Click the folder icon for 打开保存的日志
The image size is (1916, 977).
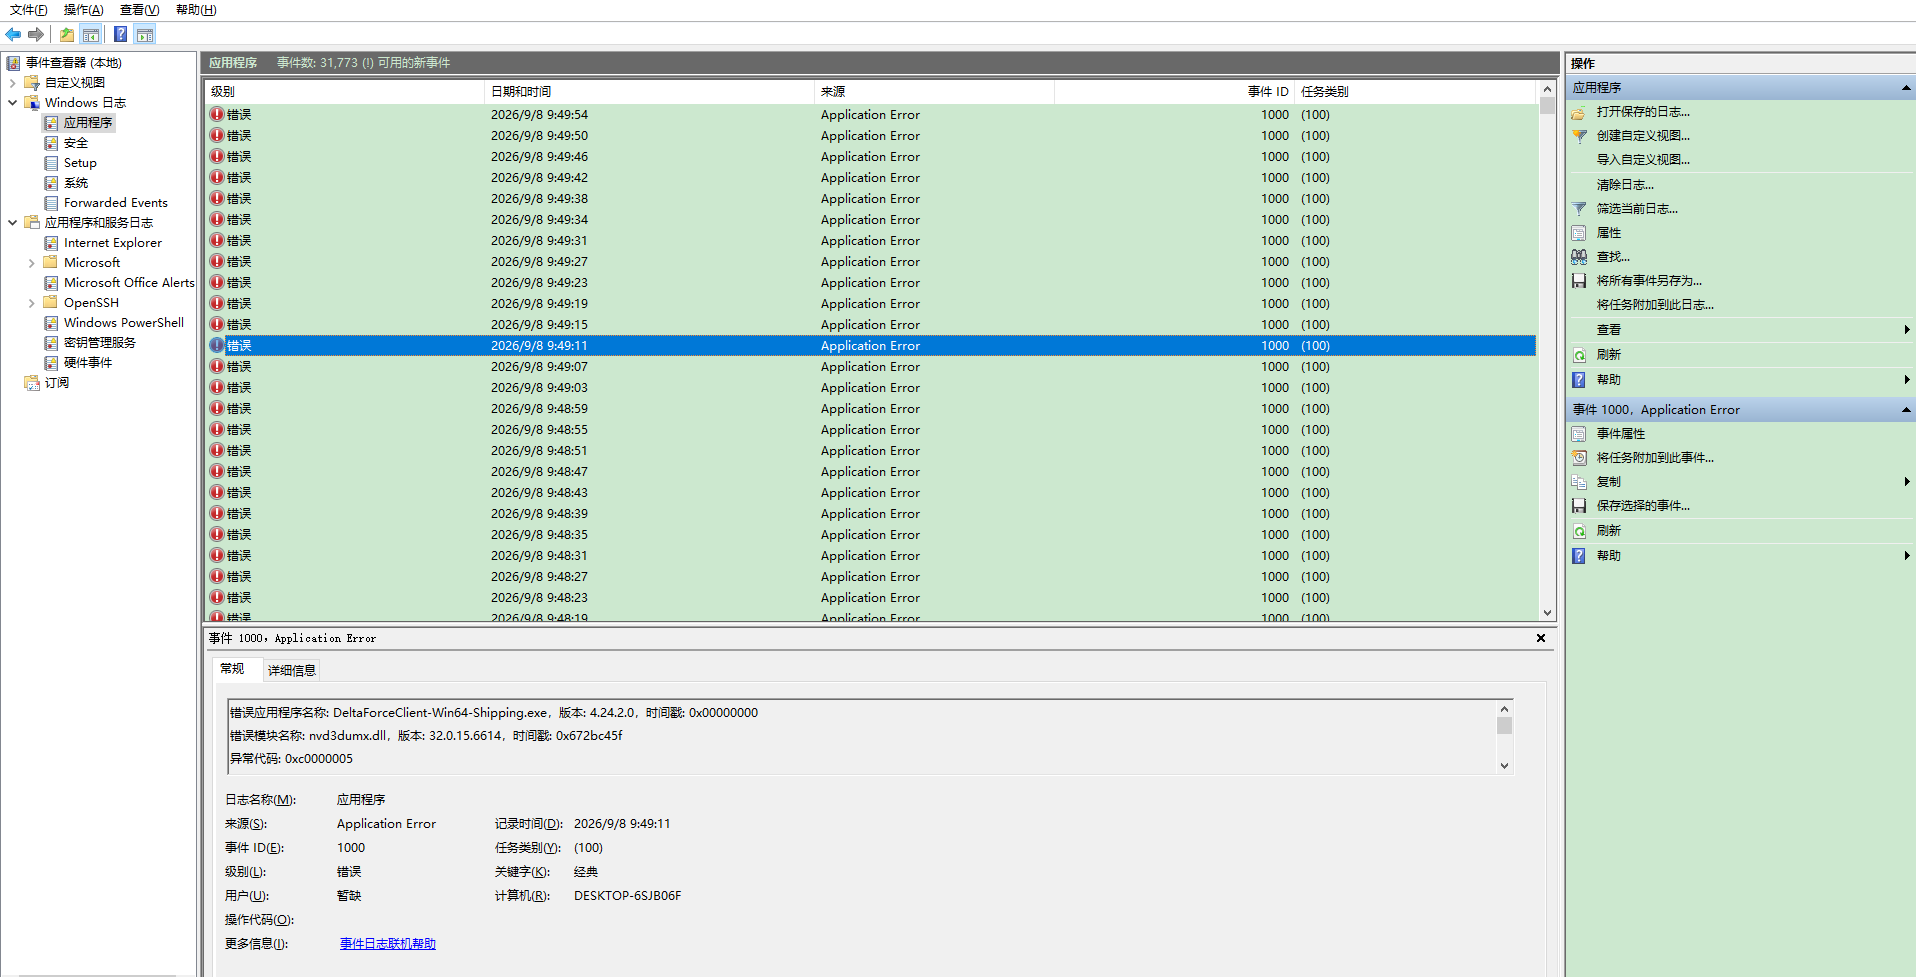click(x=1579, y=112)
